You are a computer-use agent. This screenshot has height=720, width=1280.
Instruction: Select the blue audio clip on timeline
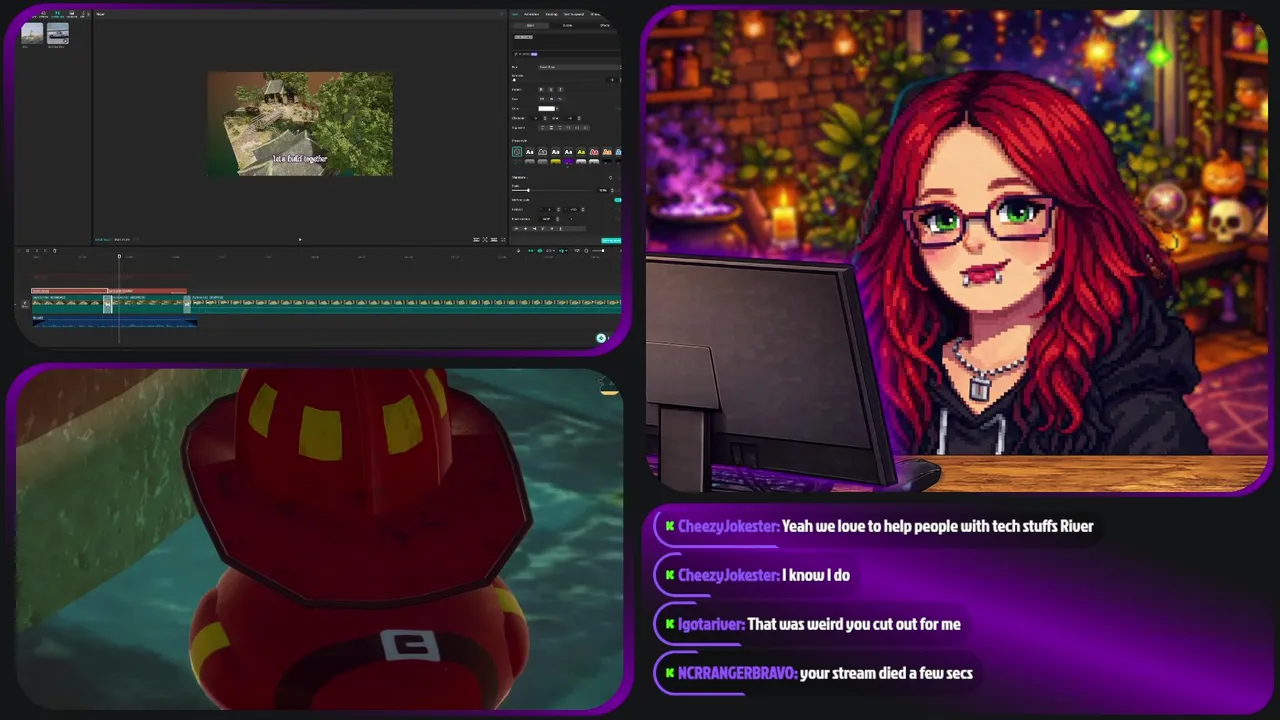pyautogui.click(x=114, y=321)
